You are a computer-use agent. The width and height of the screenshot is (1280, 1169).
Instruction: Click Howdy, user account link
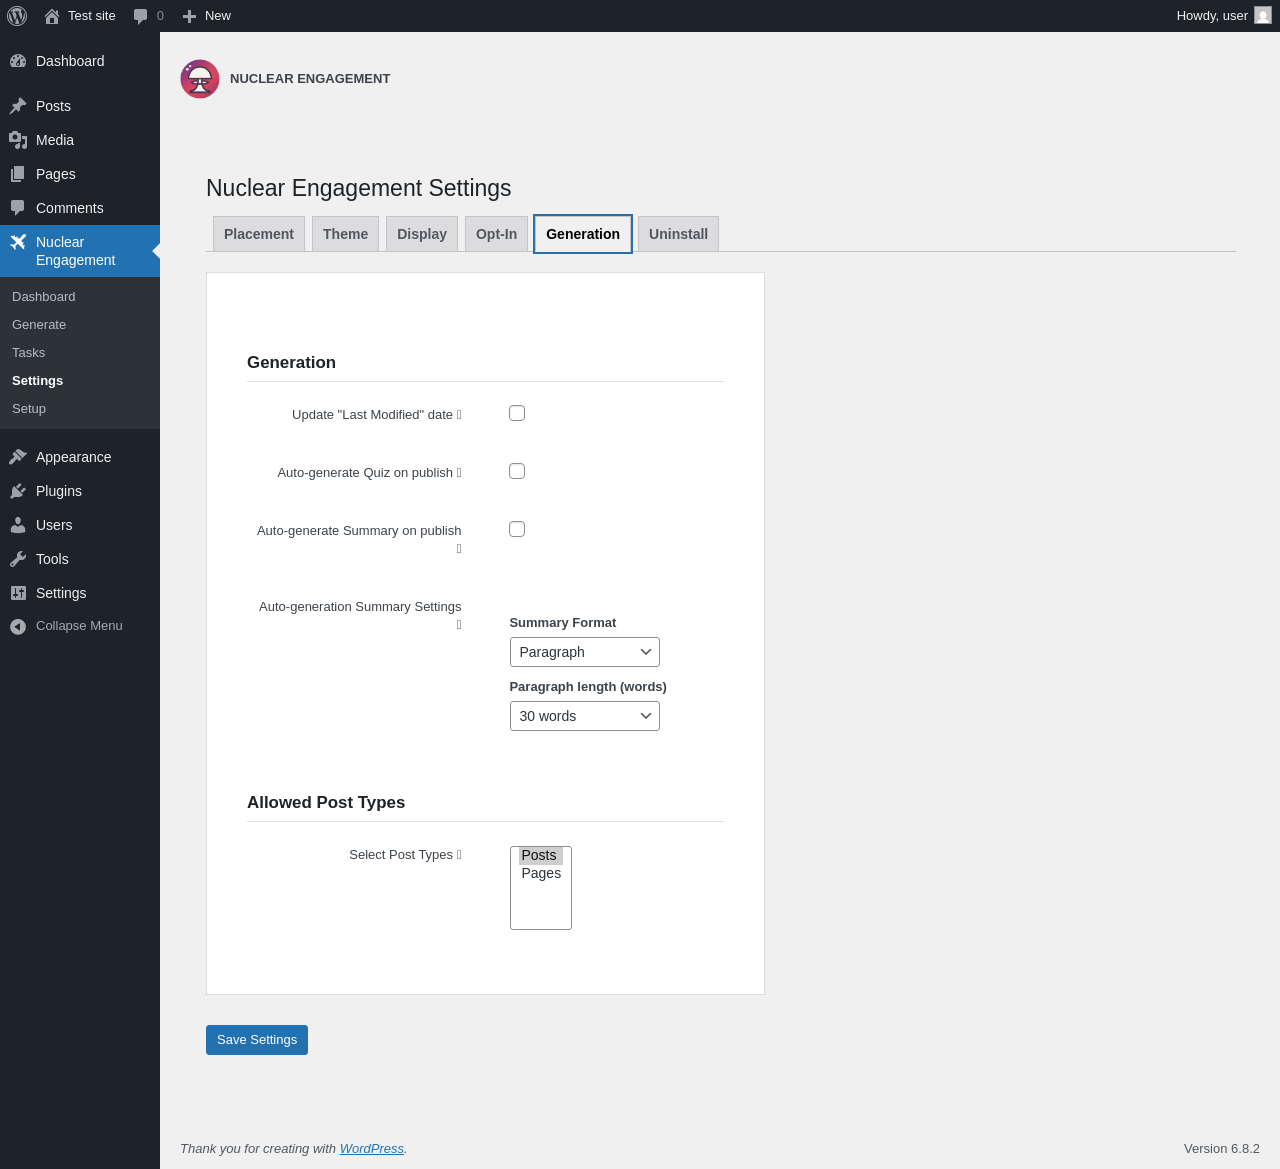[x=1212, y=16]
